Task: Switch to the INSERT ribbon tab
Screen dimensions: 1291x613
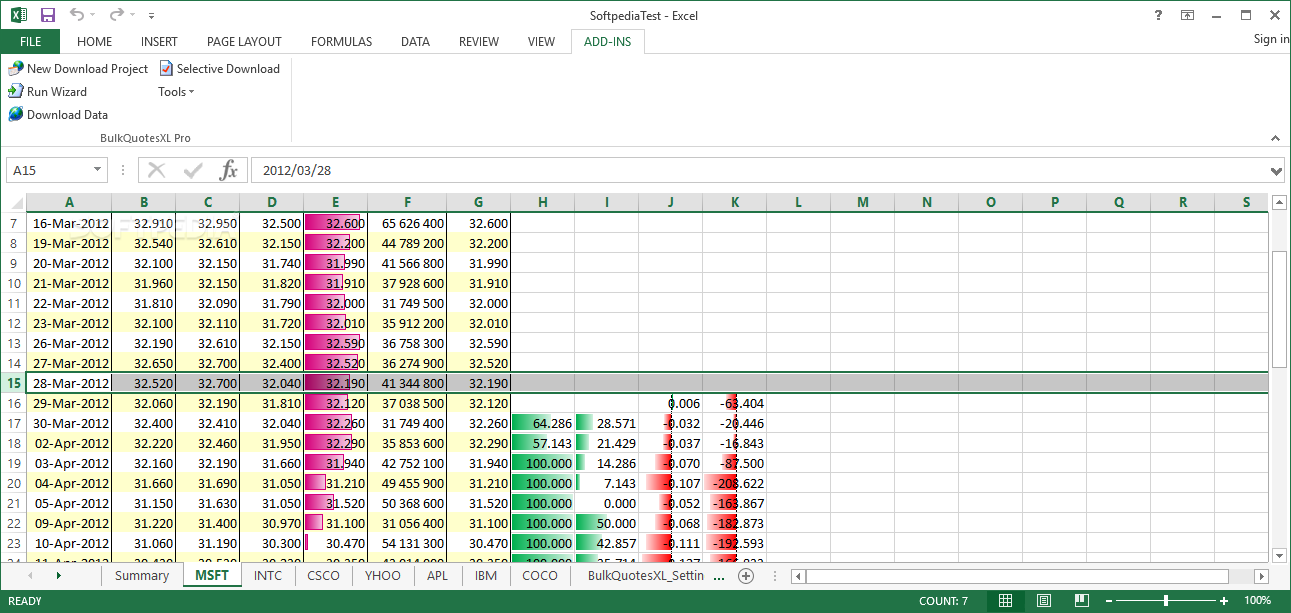Action: point(159,42)
